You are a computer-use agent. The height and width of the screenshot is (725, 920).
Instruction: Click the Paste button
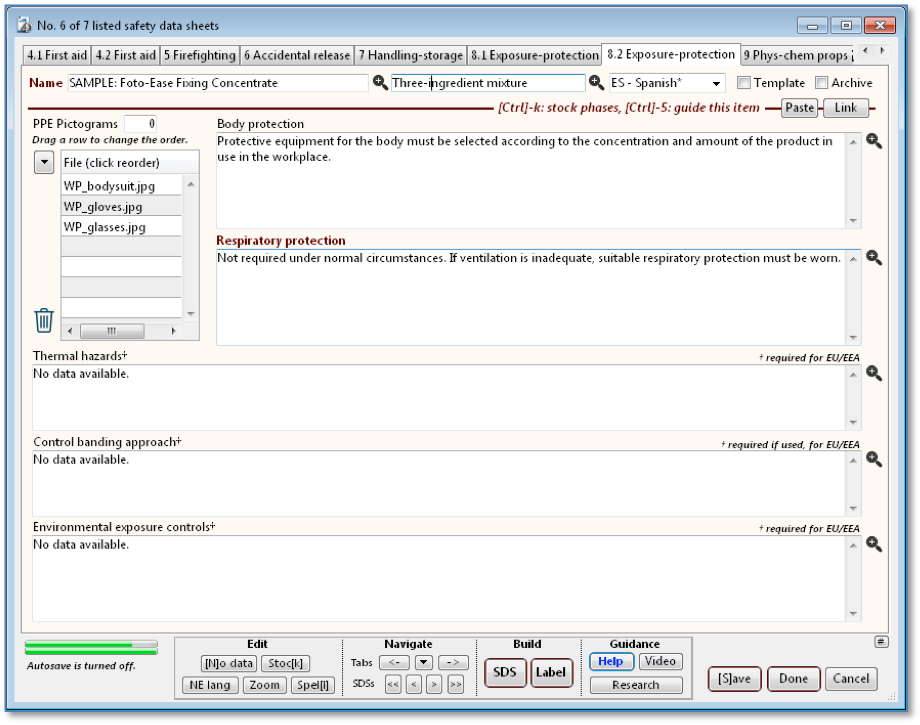pos(799,108)
